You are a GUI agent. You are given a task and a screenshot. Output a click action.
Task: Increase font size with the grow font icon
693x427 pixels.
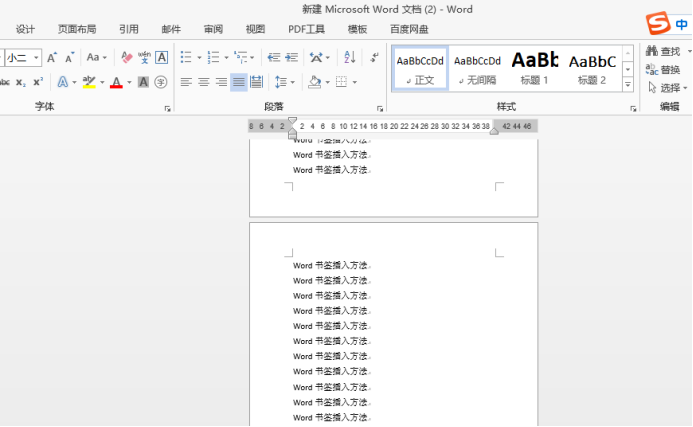(52, 57)
